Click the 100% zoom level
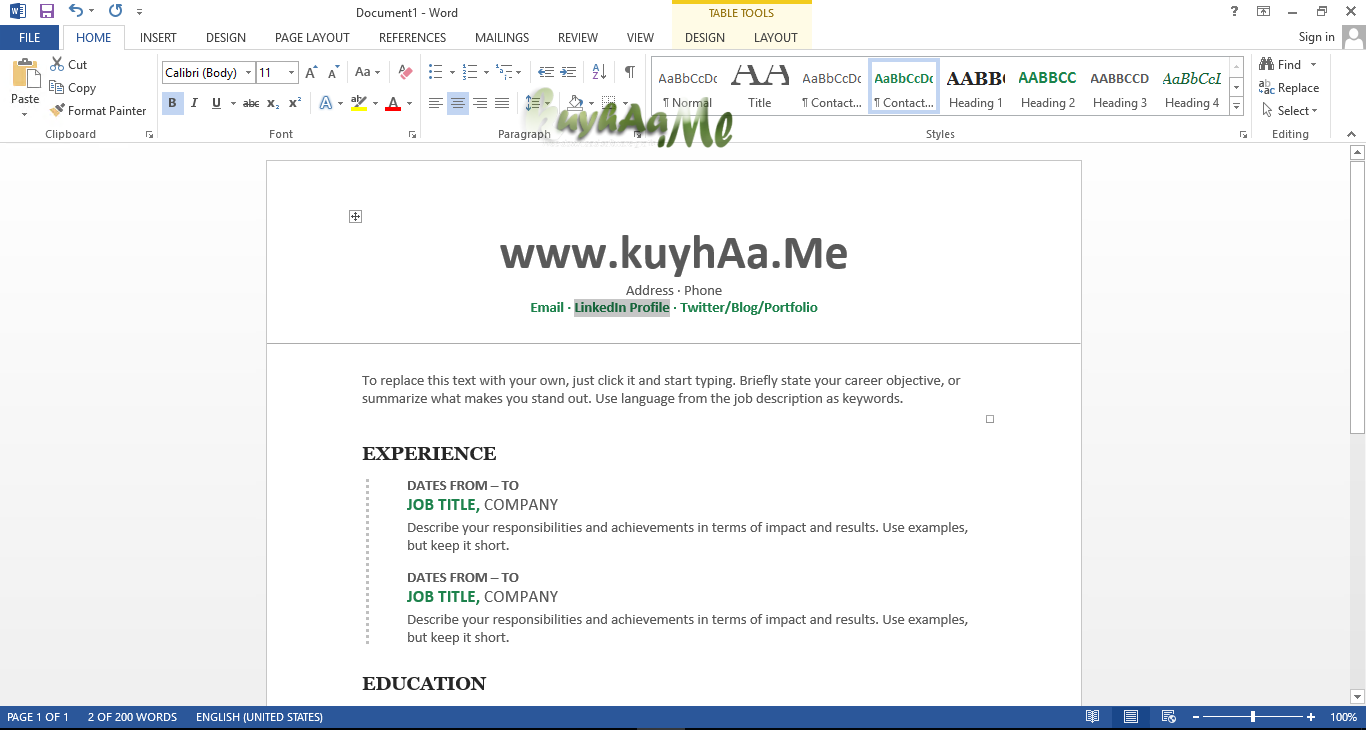This screenshot has width=1366, height=730. pyautogui.click(x=1344, y=717)
